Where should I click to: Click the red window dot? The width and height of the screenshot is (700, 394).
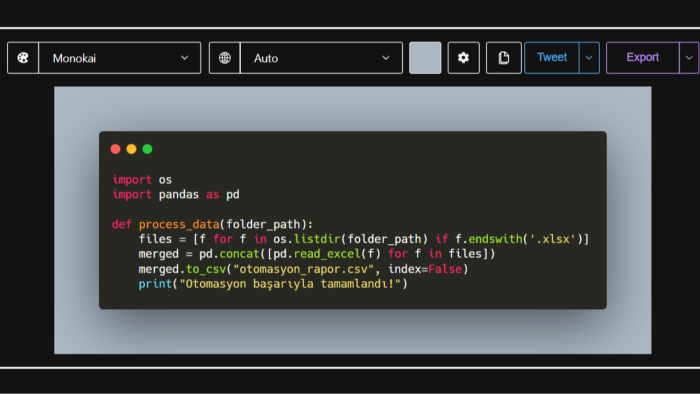[116, 149]
